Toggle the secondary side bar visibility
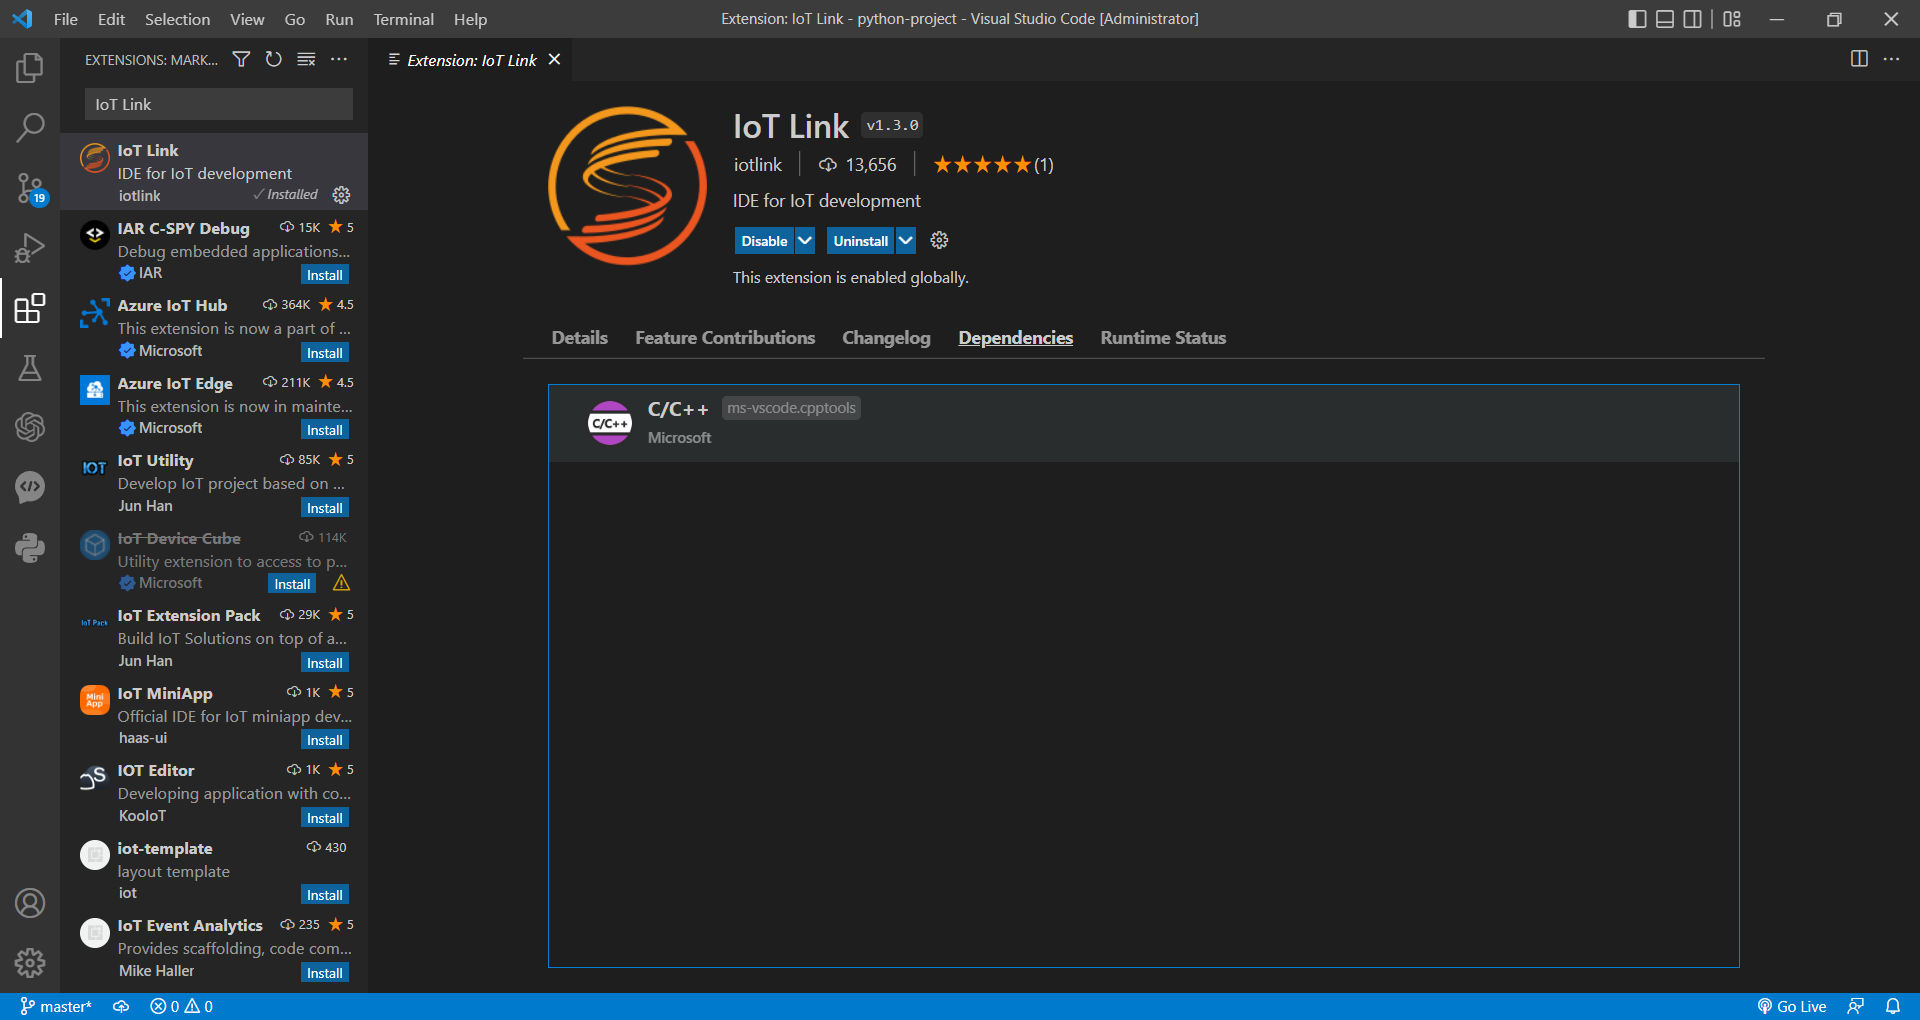Viewport: 1920px width, 1020px height. tap(1693, 19)
